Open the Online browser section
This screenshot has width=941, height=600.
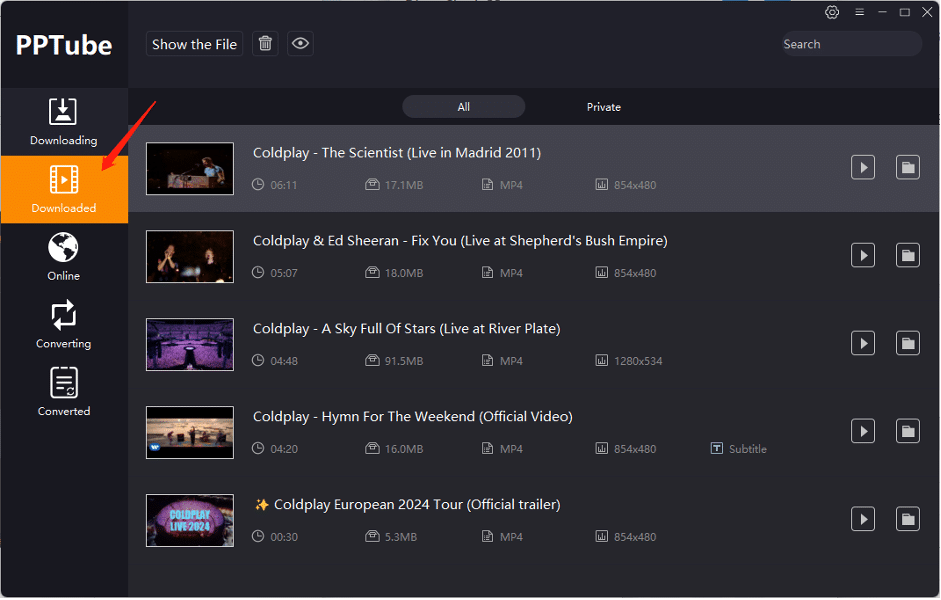[63, 256]
